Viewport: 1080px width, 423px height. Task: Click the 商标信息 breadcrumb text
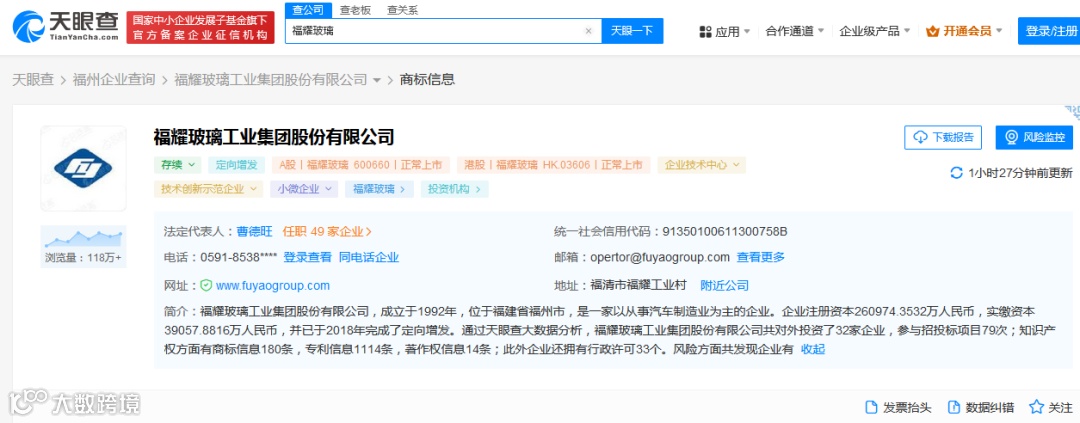coord(427,79)
